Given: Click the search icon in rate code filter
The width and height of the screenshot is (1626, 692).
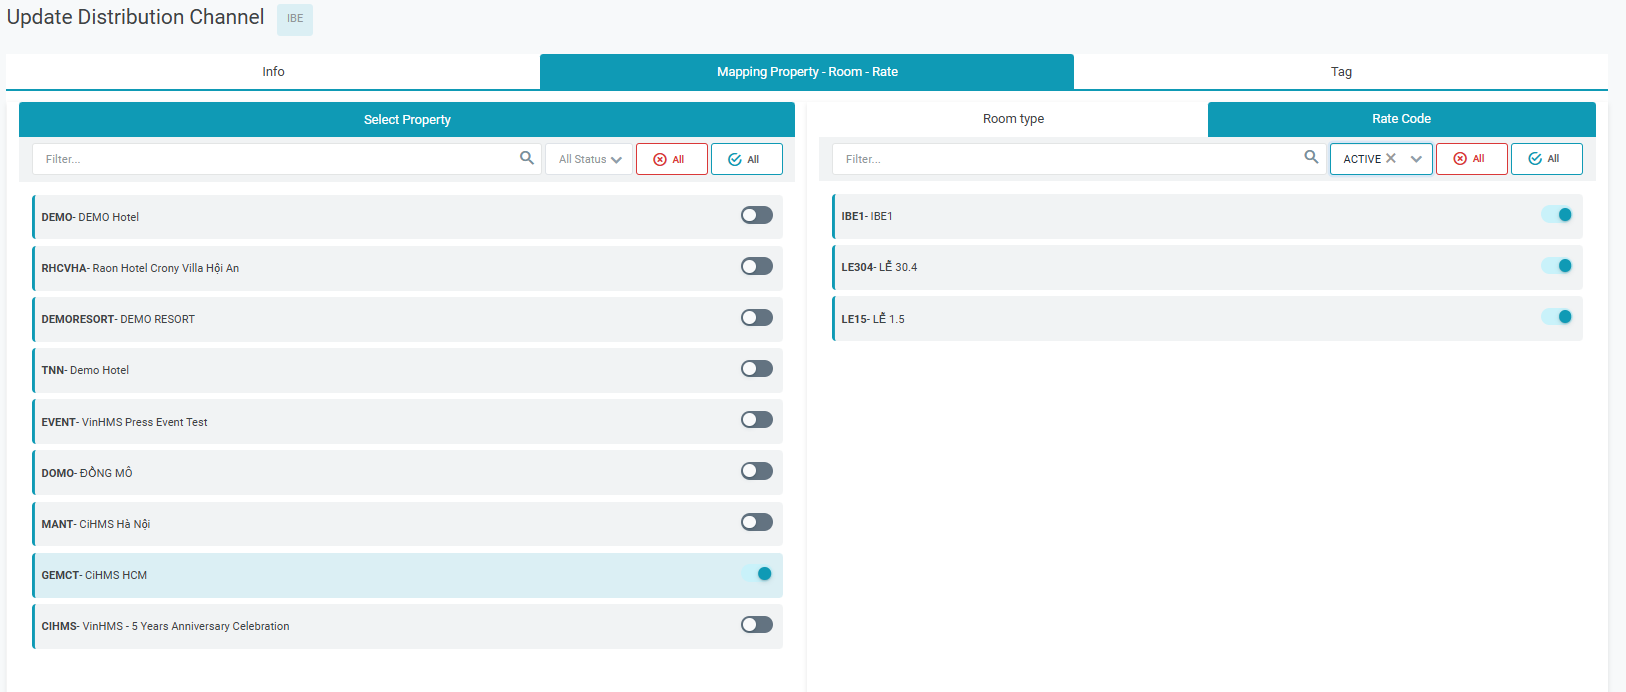Looking at the screenshot, I should click(1311, 157).
